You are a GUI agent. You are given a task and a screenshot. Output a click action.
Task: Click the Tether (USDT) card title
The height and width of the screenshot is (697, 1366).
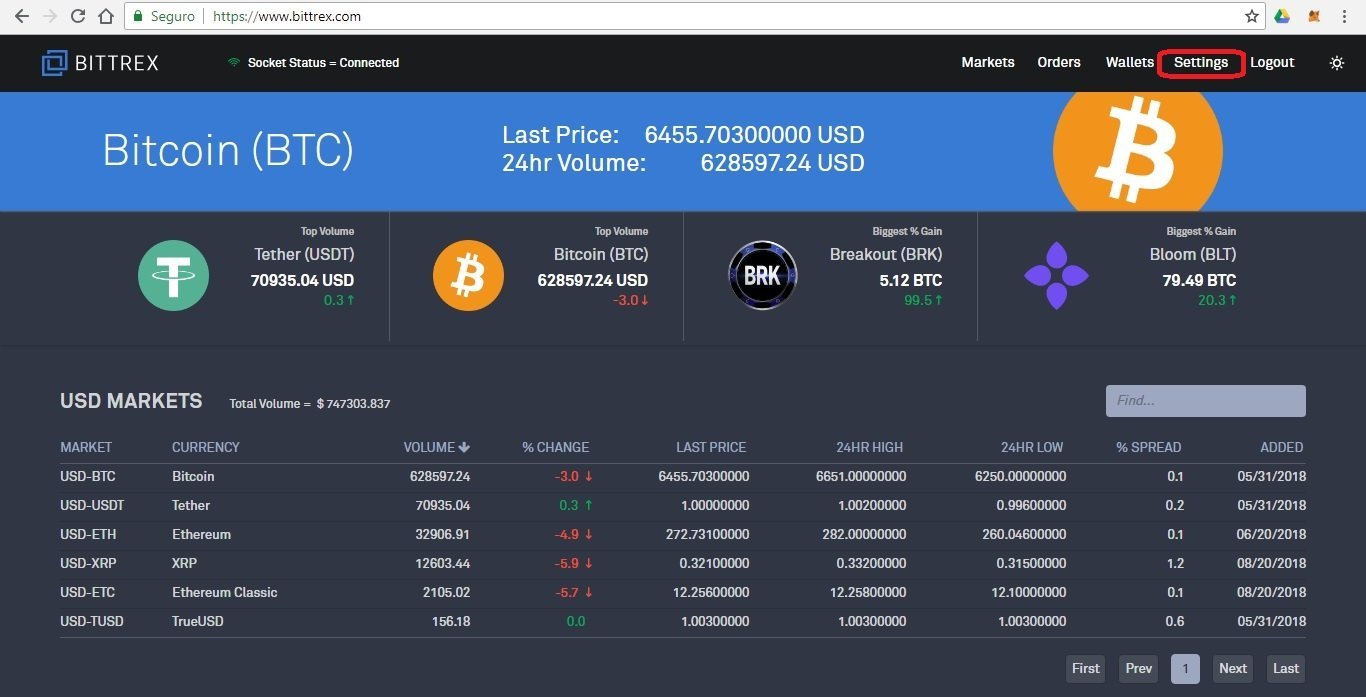tap(304, 255)
